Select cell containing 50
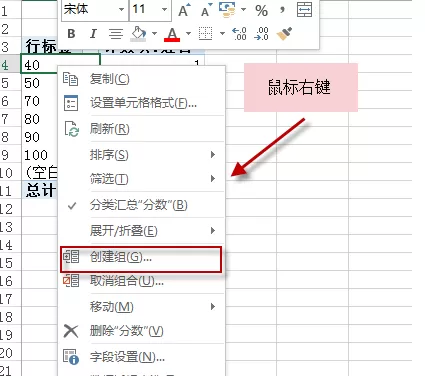The width and height of the screenshot is (425, 376). tap(40, 83)
